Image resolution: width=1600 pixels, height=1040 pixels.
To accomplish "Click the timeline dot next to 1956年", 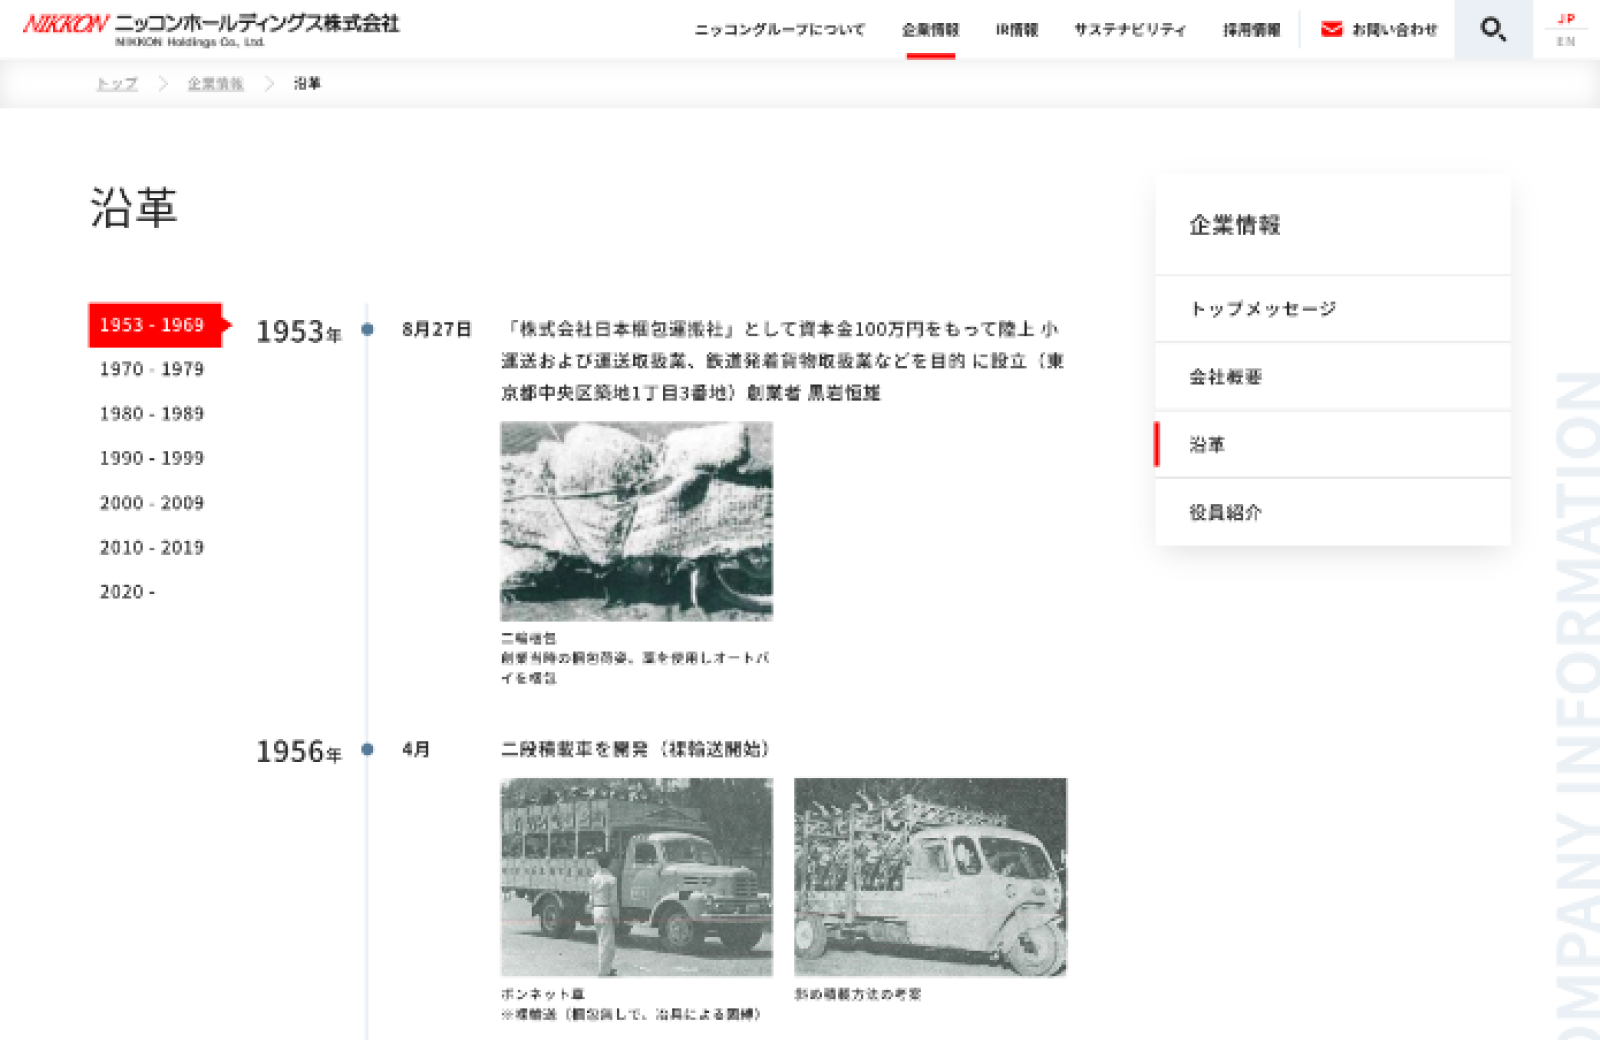I will tap(369, 748).
